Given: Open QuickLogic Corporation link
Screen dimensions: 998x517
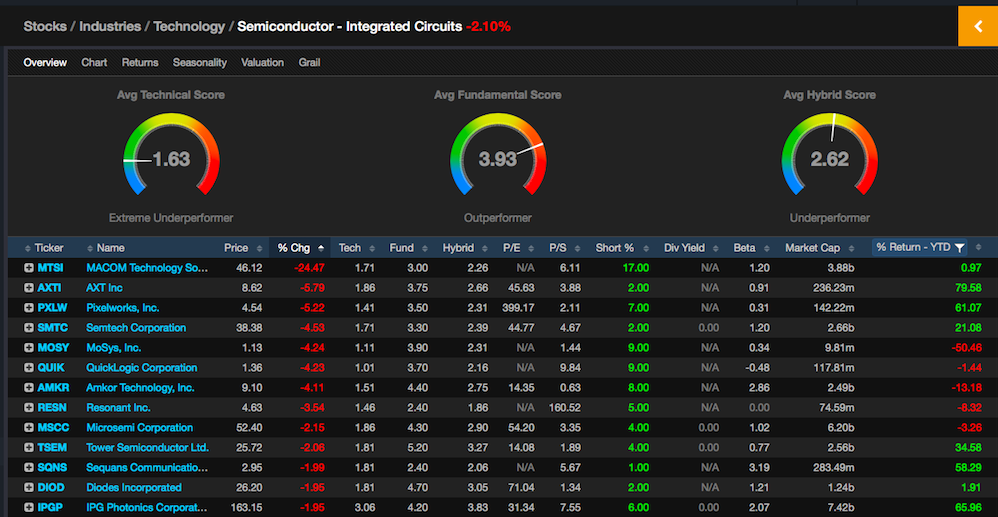Looking at the screenshot, I should point(142,368).
